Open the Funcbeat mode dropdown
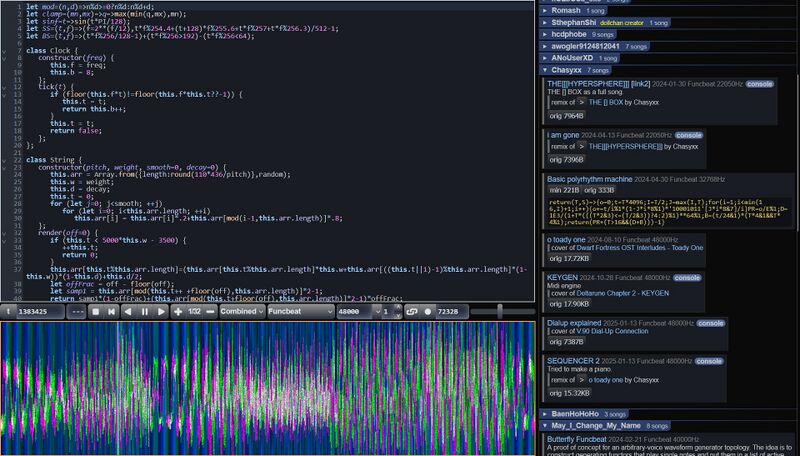The height and width of the screenshot is (456, 800). tap(301, 312)
